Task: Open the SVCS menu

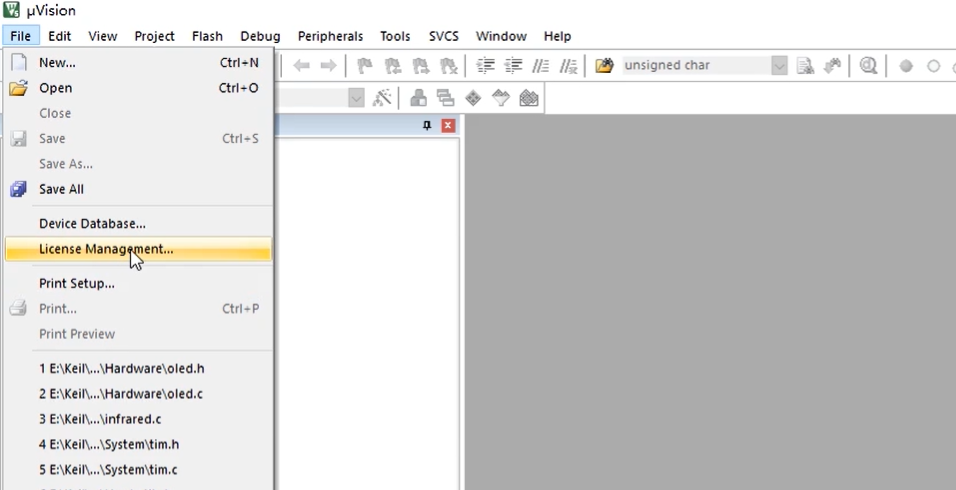Action: click(x=444, y=36)
